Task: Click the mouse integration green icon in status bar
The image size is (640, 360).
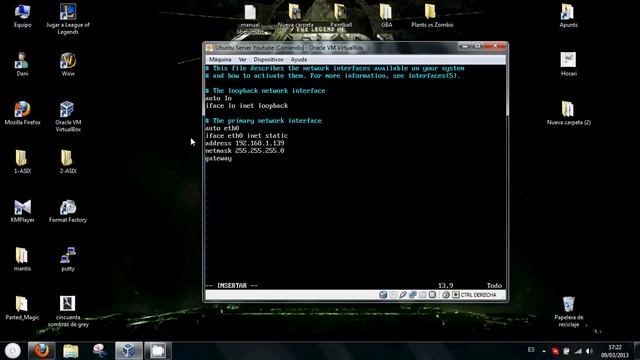Action: pyautogui.click(x=446, y=295)
